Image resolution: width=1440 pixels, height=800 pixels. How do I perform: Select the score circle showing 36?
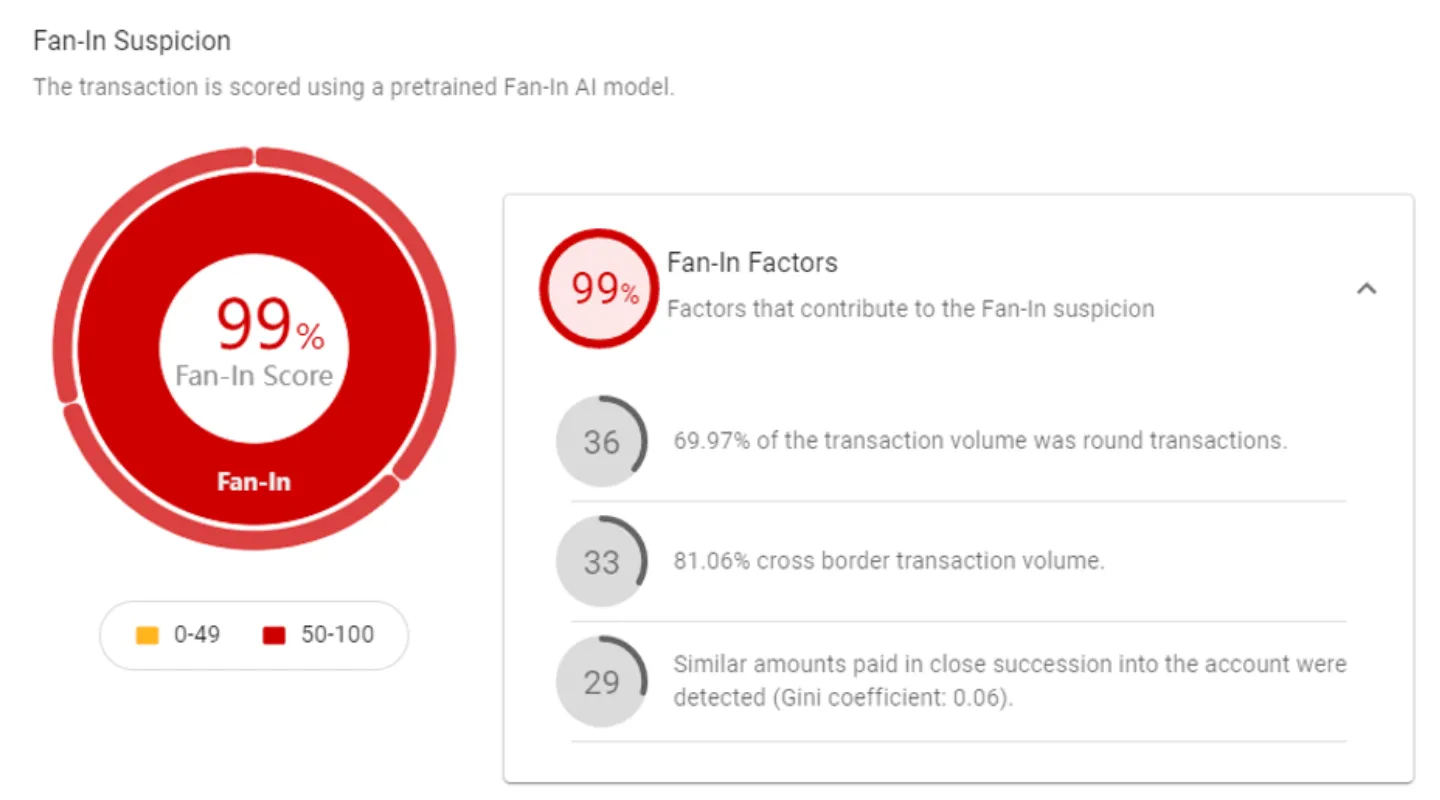601,440
